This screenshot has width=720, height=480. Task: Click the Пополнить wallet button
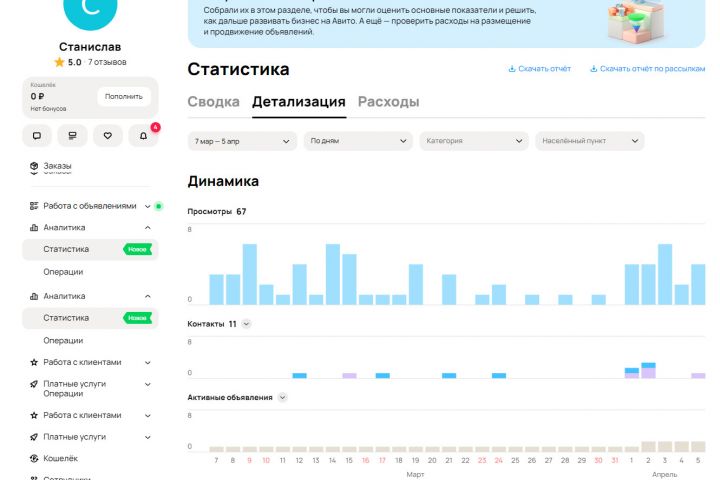coord(124,96)
